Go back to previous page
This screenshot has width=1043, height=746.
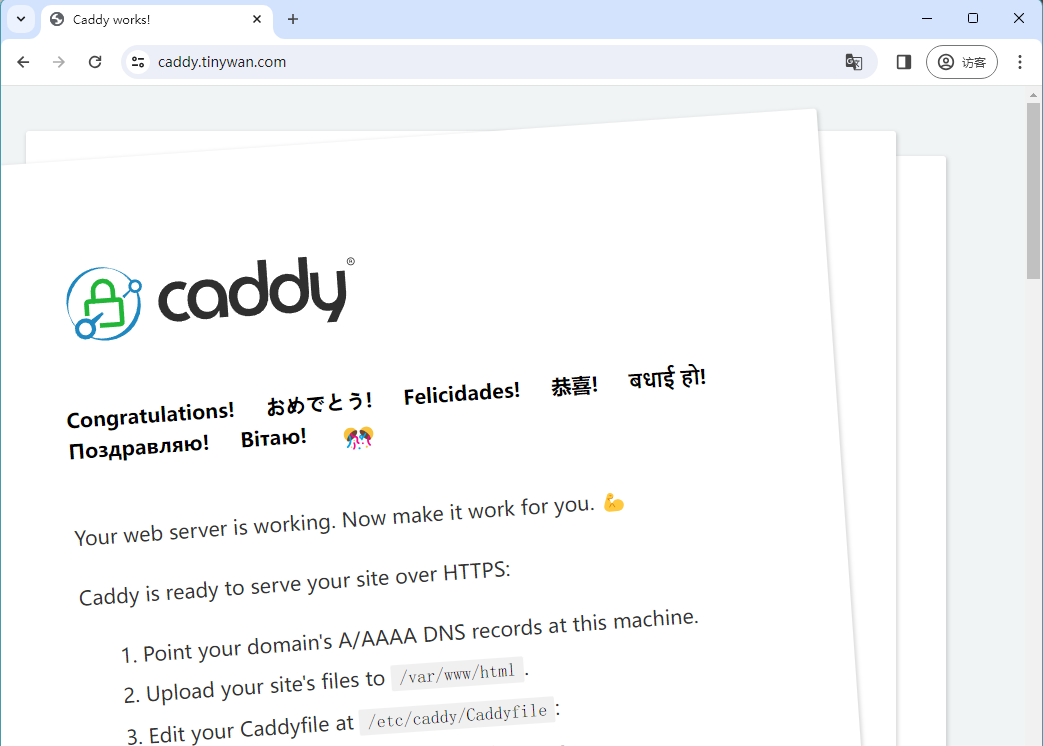pyautogui.click(x=23, y=62)
